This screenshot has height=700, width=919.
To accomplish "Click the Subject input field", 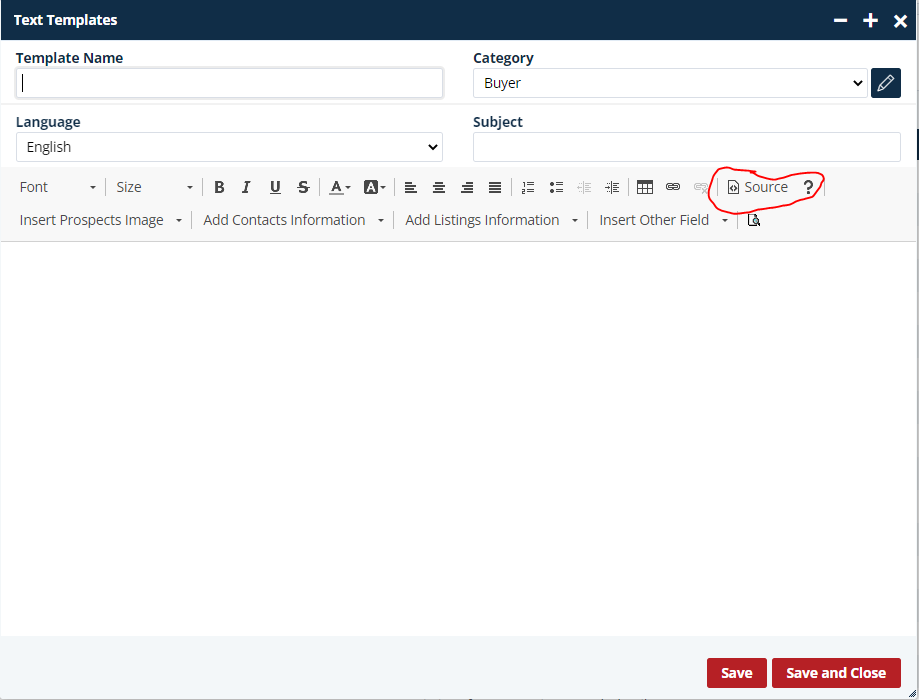I will pos(686,147).
